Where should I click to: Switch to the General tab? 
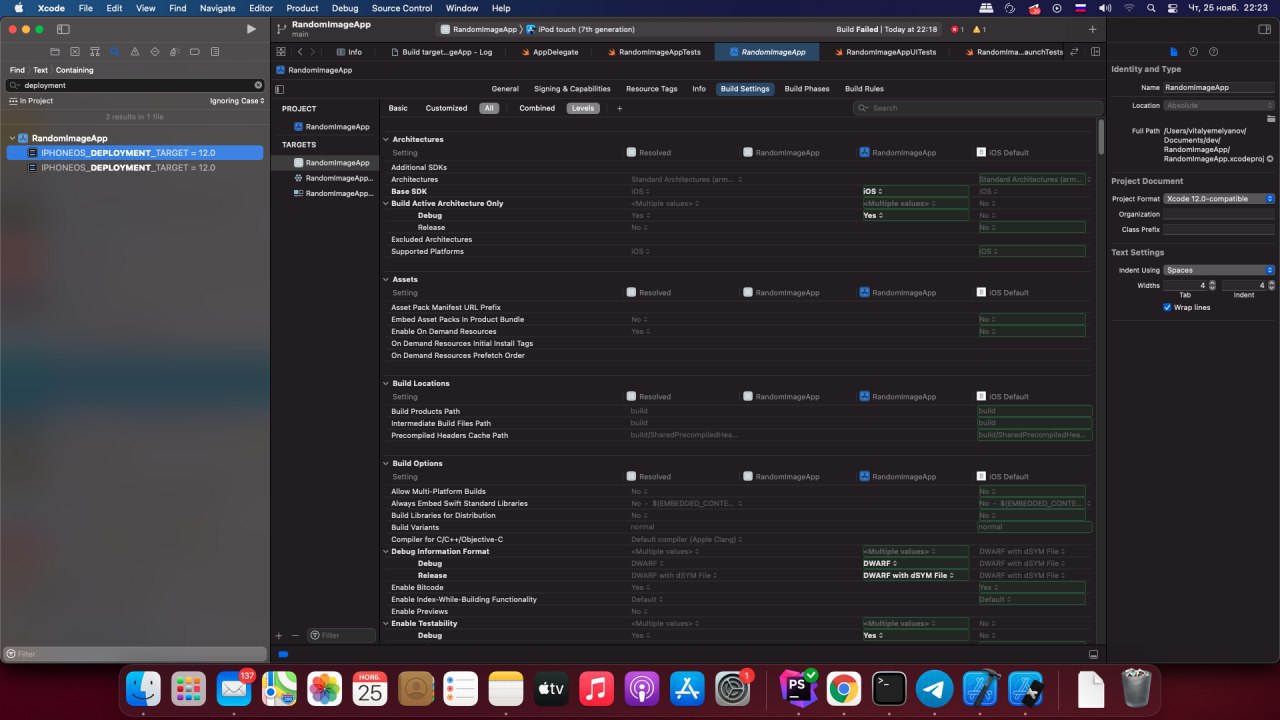point(505,89)
